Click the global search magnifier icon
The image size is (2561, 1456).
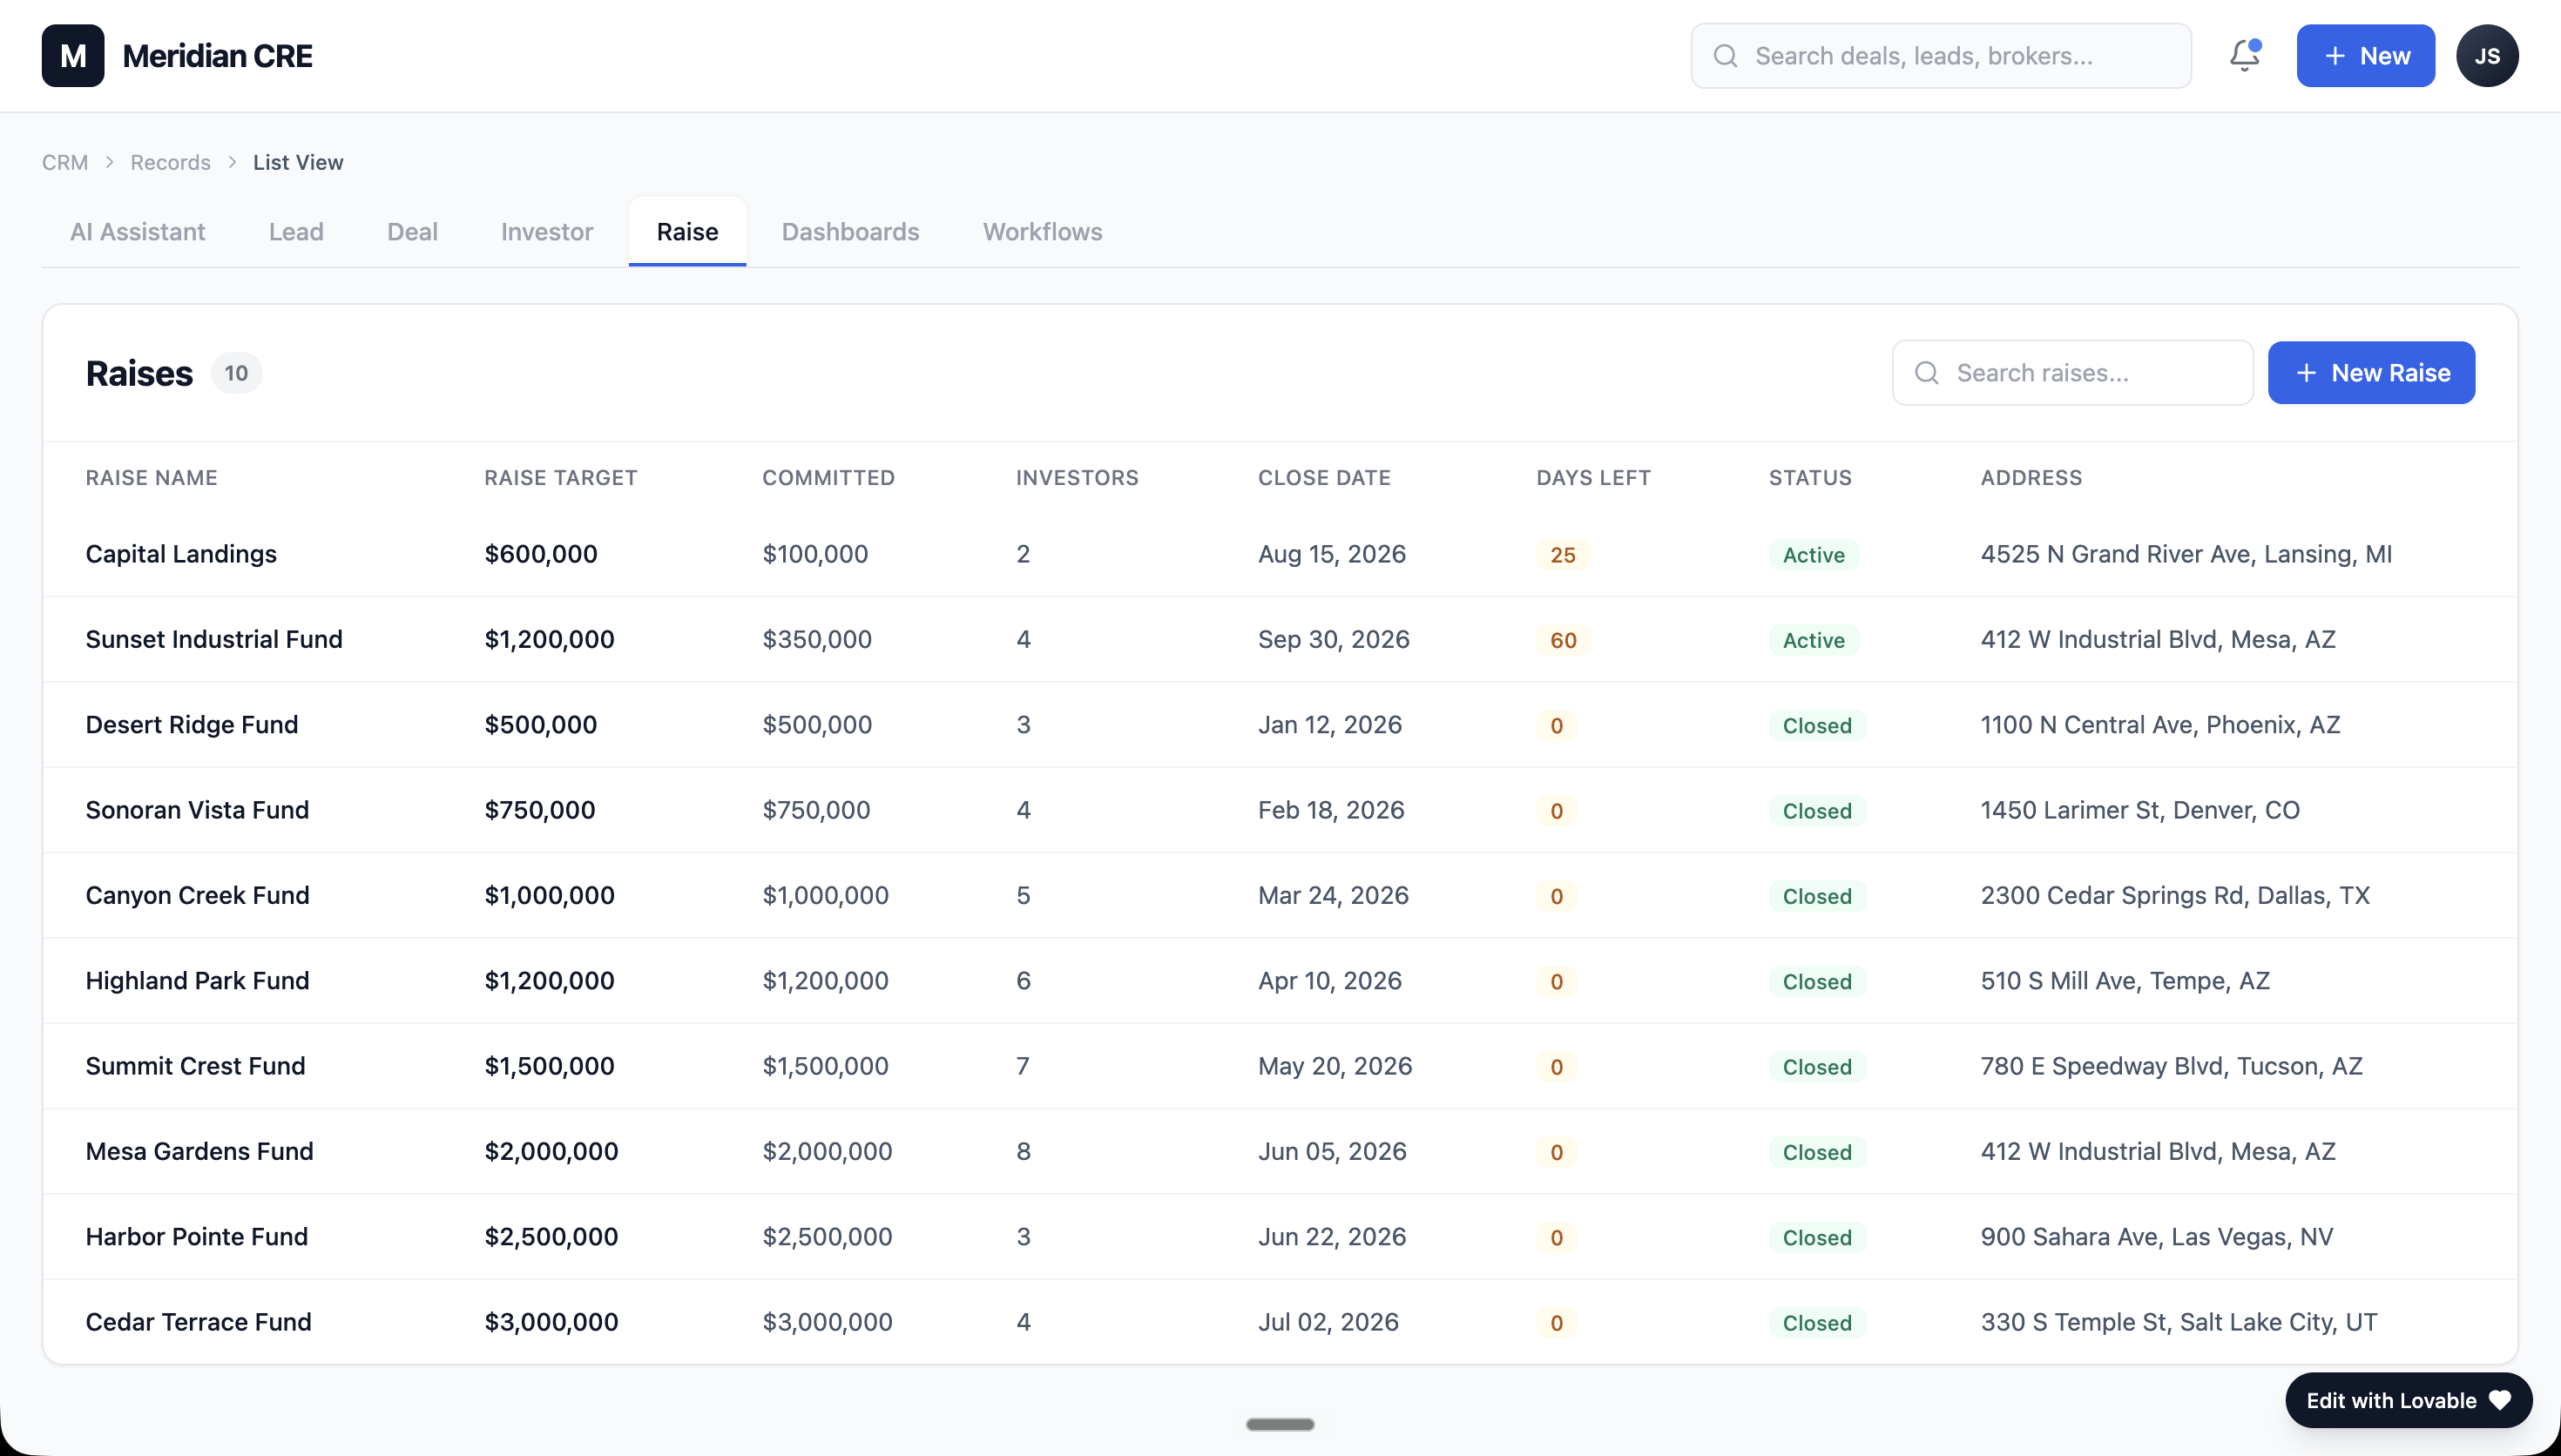point(1725,56)
